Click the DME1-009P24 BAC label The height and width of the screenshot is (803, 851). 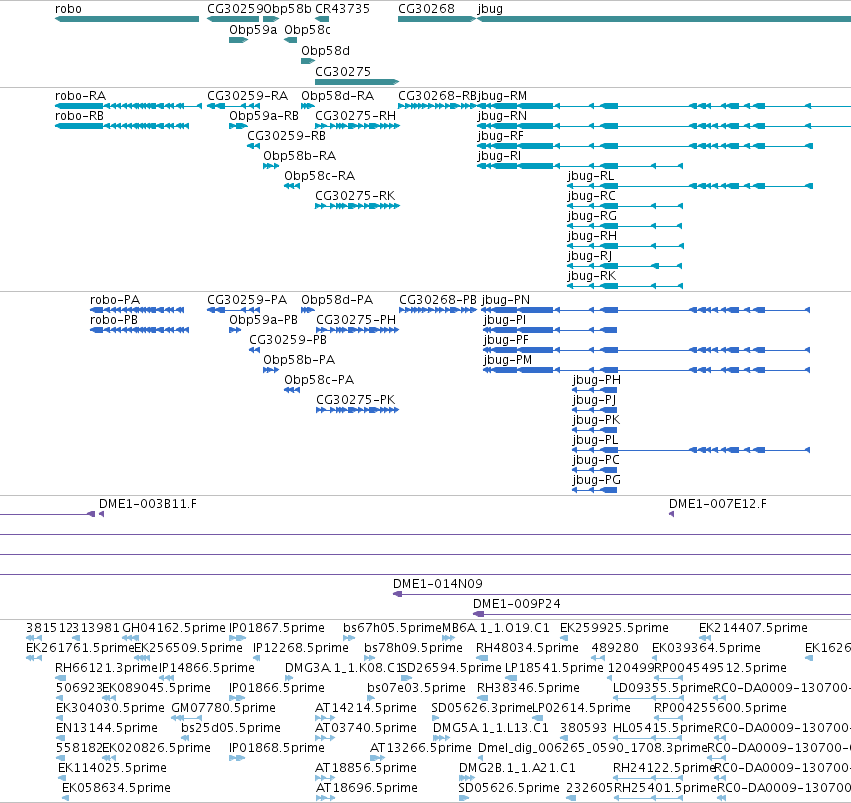[517, 604]
